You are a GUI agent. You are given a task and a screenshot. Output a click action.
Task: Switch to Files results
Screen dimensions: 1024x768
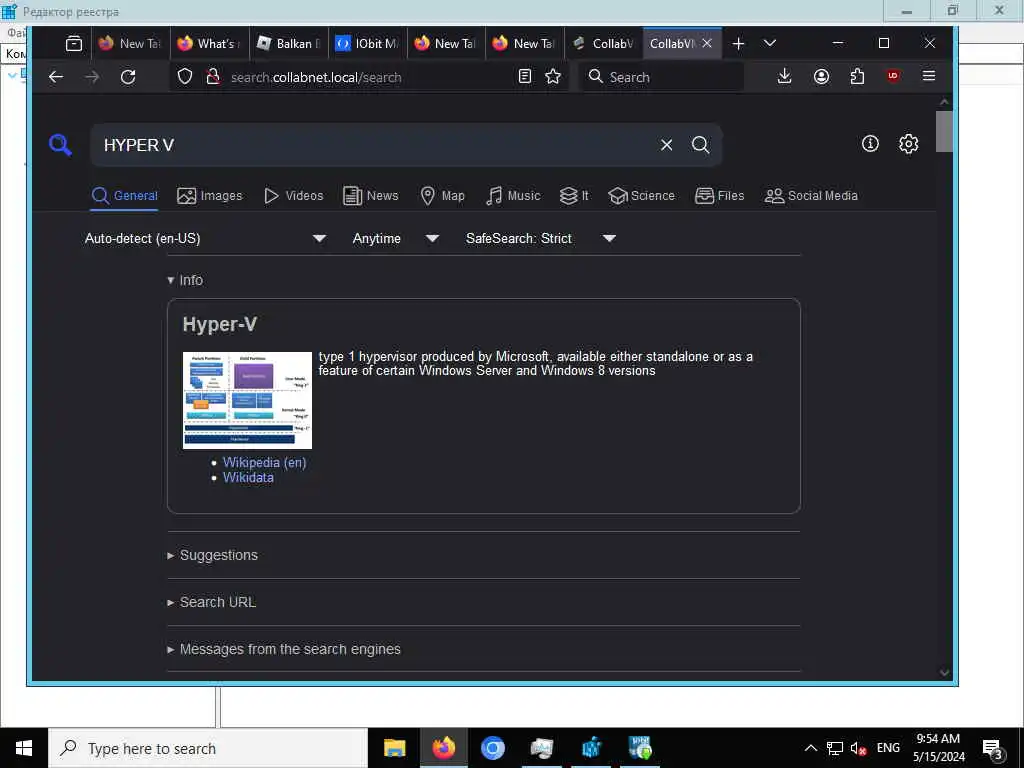[x=720, y=196]
